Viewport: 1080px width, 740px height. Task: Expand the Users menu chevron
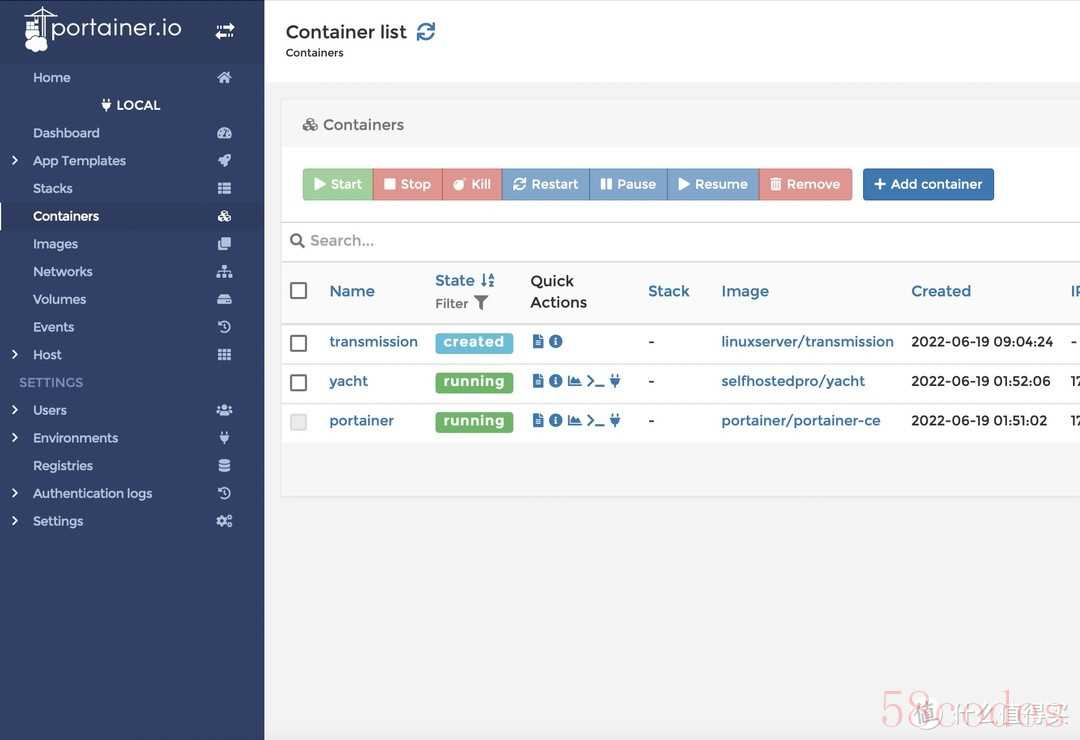tap(14, 410)
